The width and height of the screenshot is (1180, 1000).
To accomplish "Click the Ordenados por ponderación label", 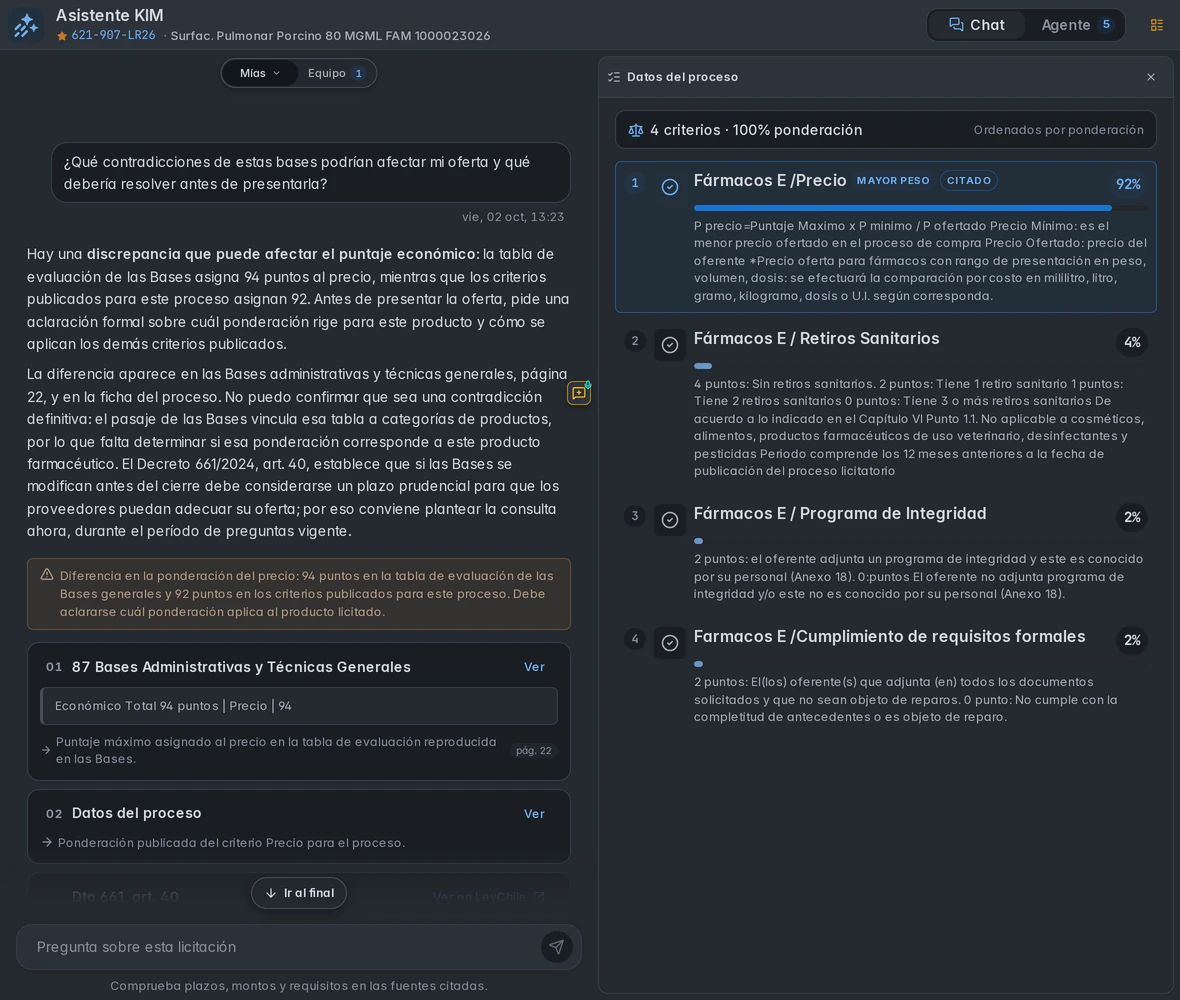I will (1058, 130).
